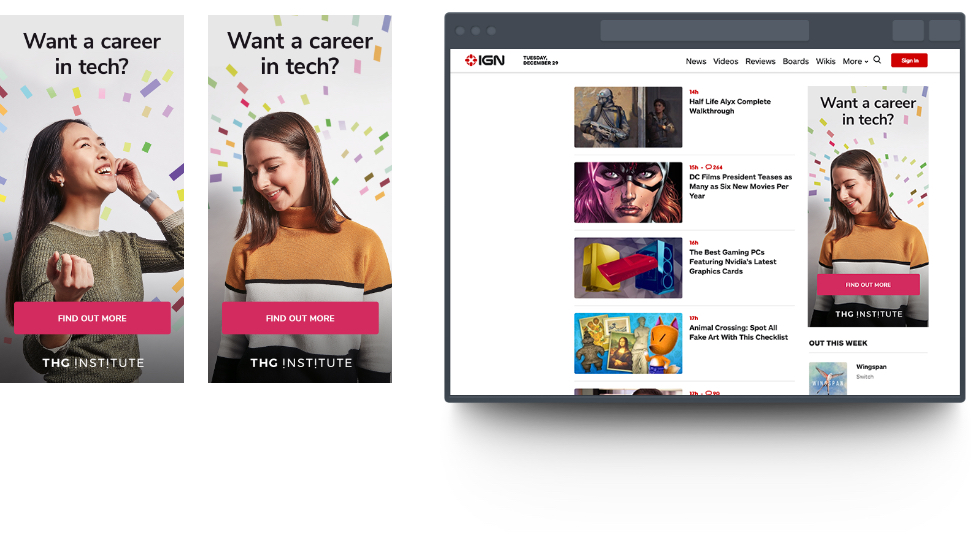Select the Boards navigation item
Screen dimensions: 971x546
coord(795,61)
